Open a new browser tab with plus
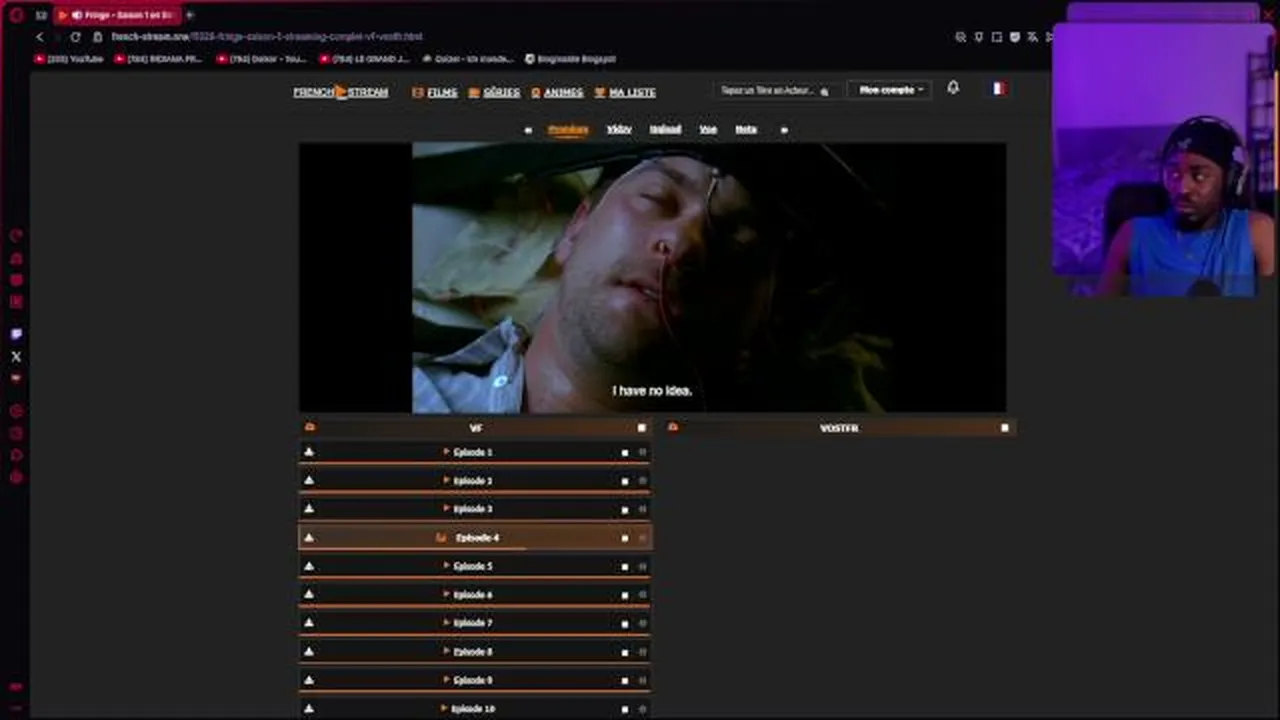Image resolution: width=1280 pixels, height=720 pixels. click(190, 15)
